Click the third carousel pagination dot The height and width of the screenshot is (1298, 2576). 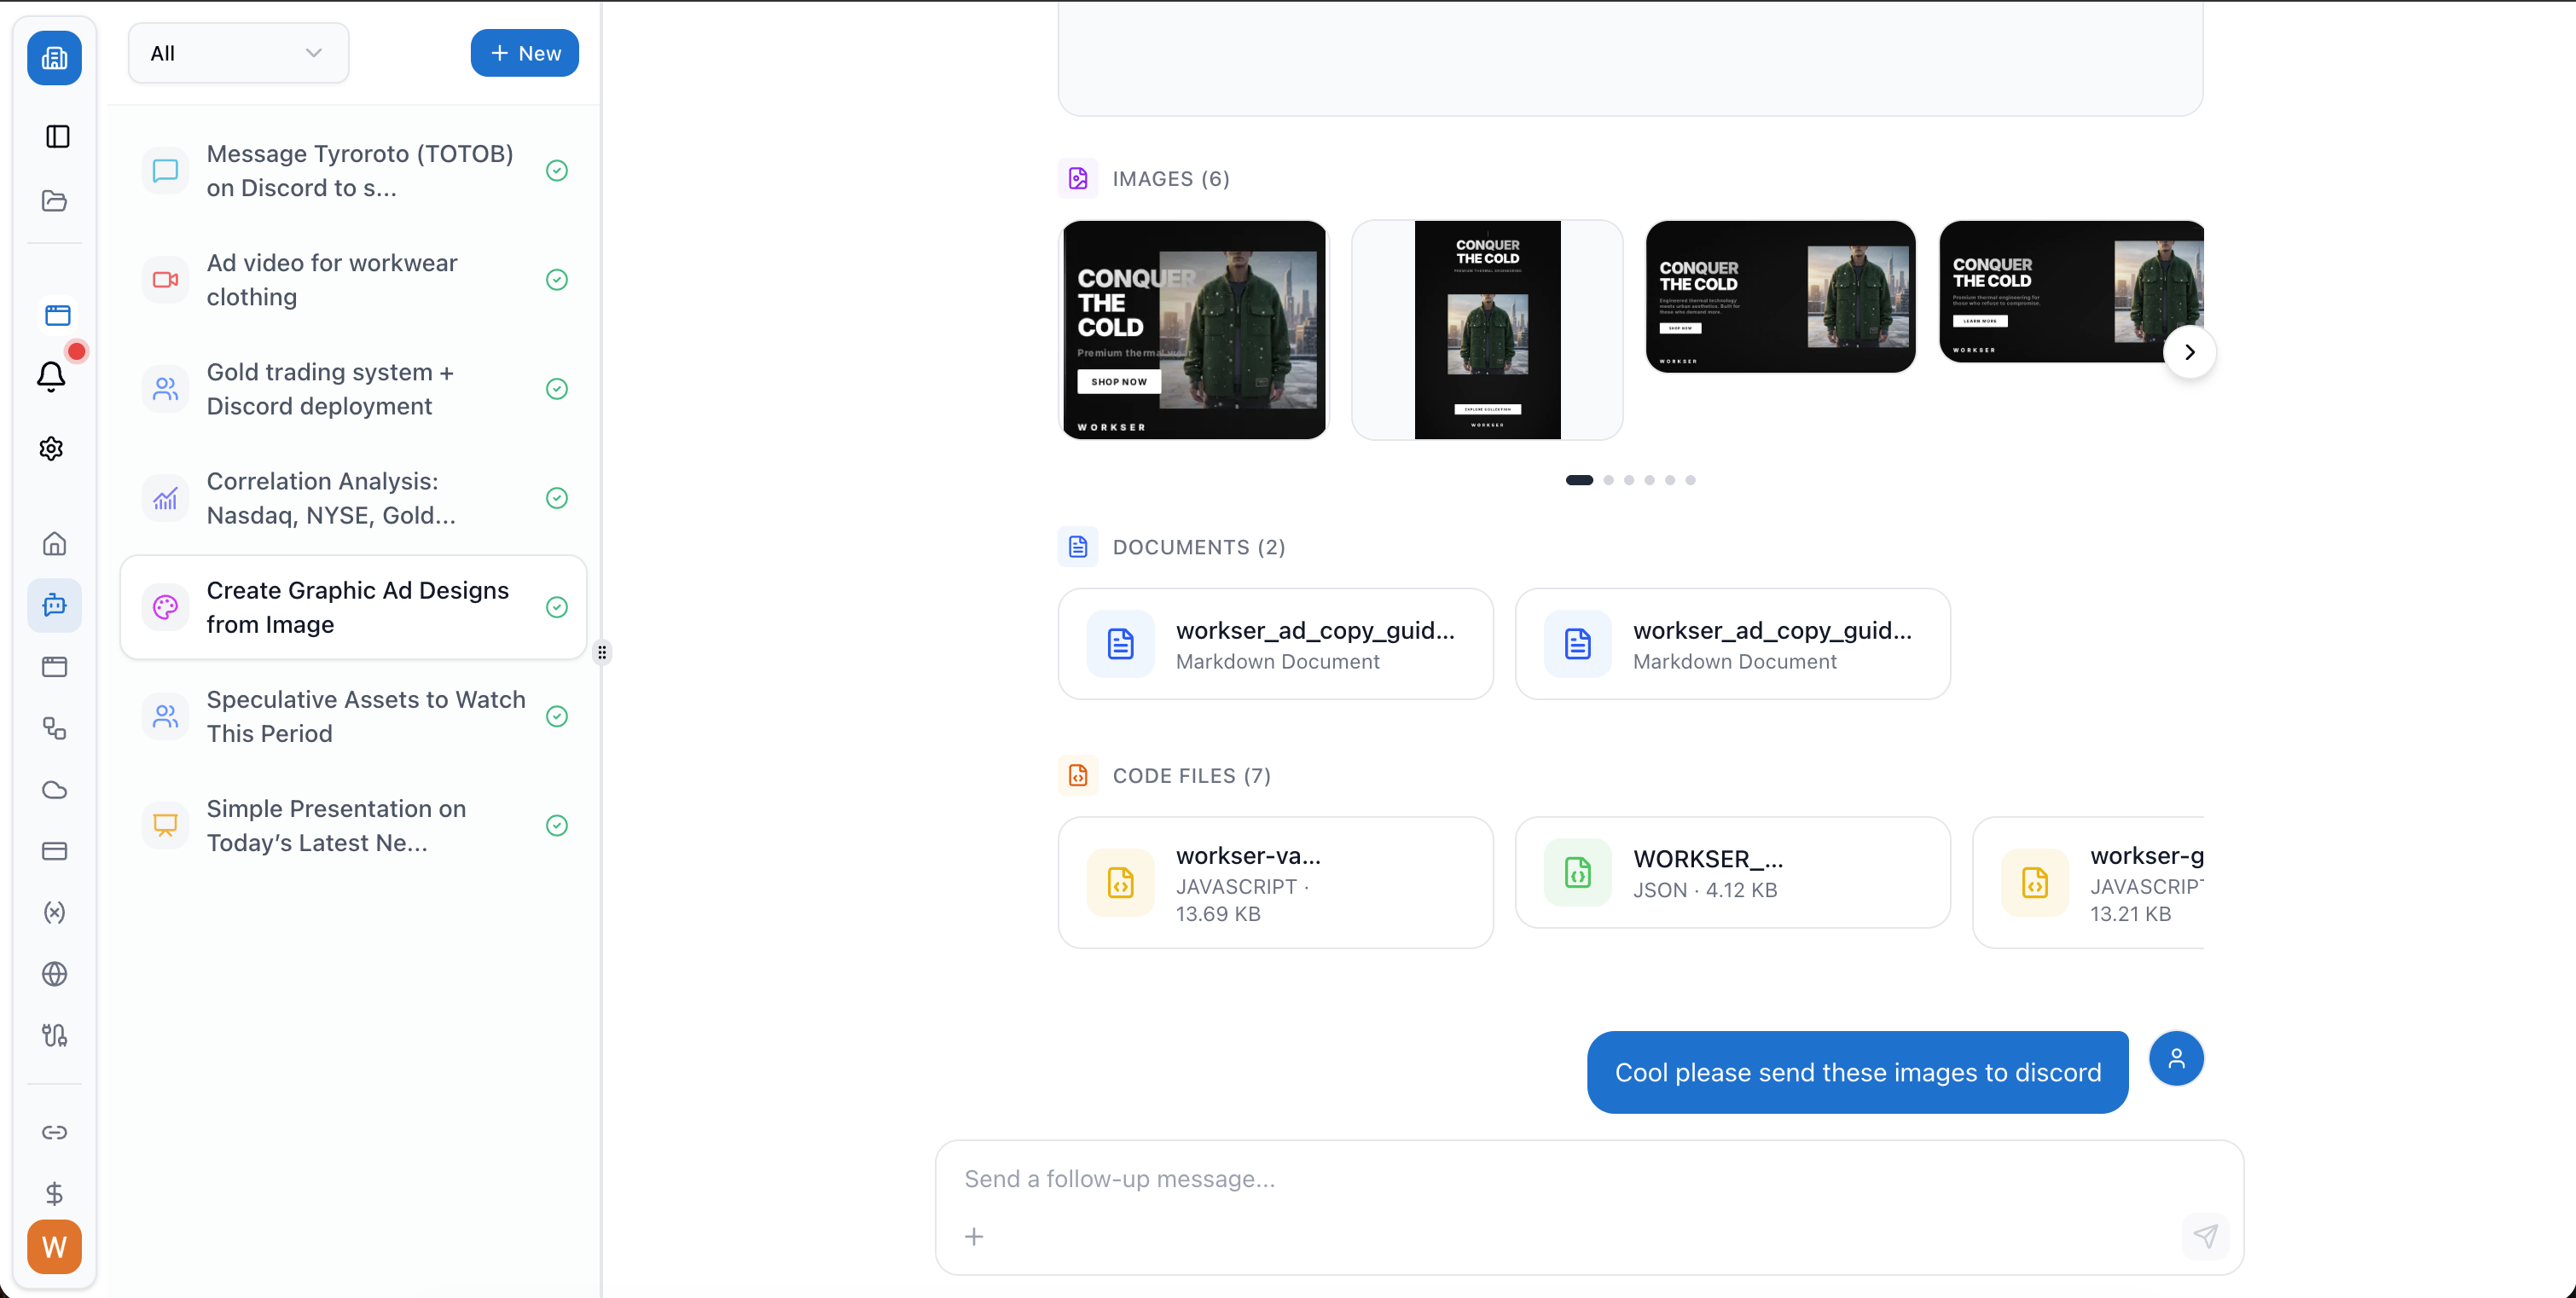tap(1629, 480)
